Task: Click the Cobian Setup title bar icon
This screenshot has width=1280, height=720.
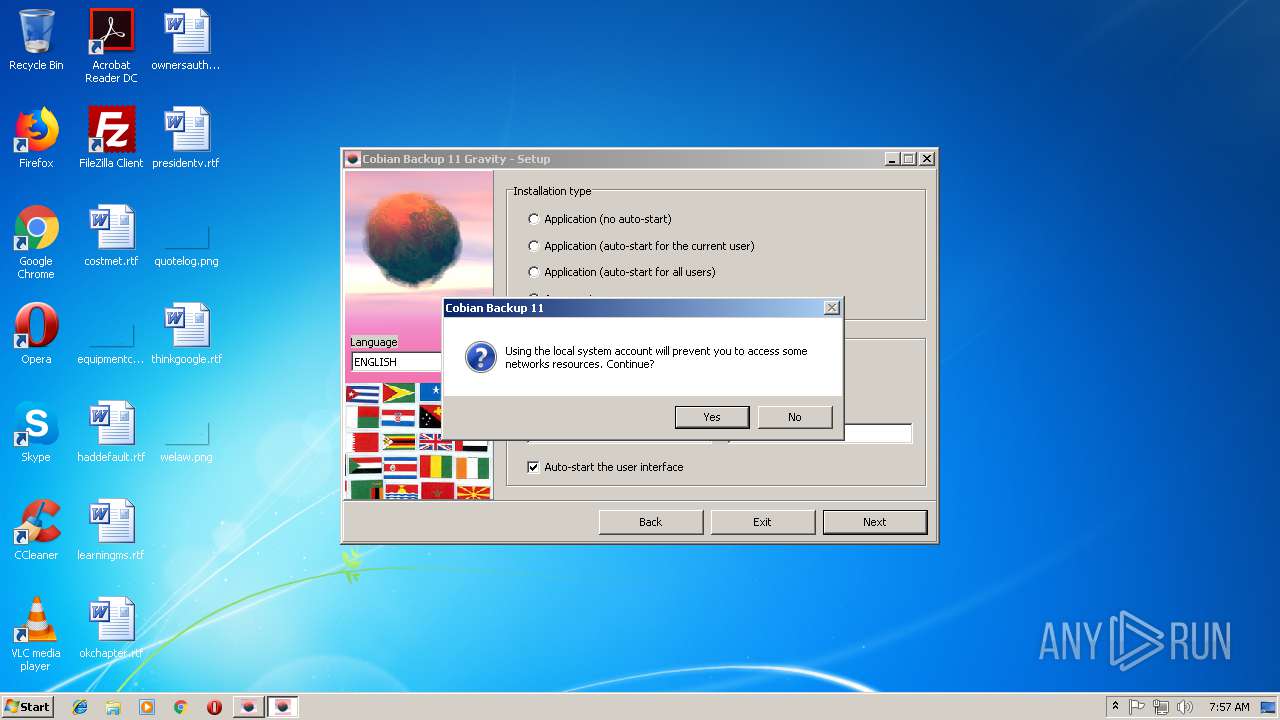Action: pyautogui.click(x=352, y=159)
